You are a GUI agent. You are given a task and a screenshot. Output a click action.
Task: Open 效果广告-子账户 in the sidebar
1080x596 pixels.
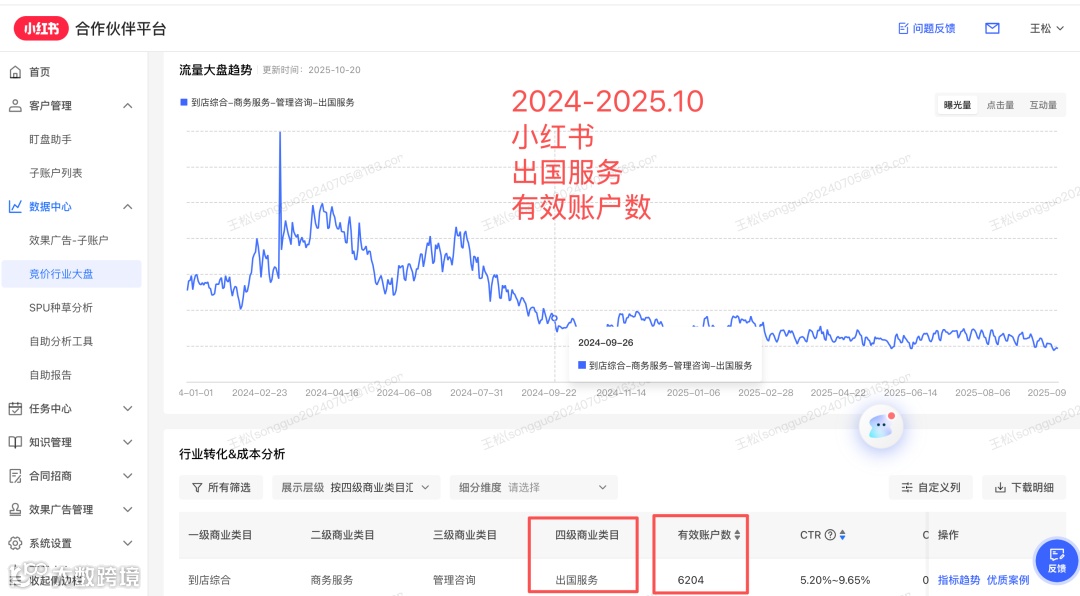(x=68, y=240)
